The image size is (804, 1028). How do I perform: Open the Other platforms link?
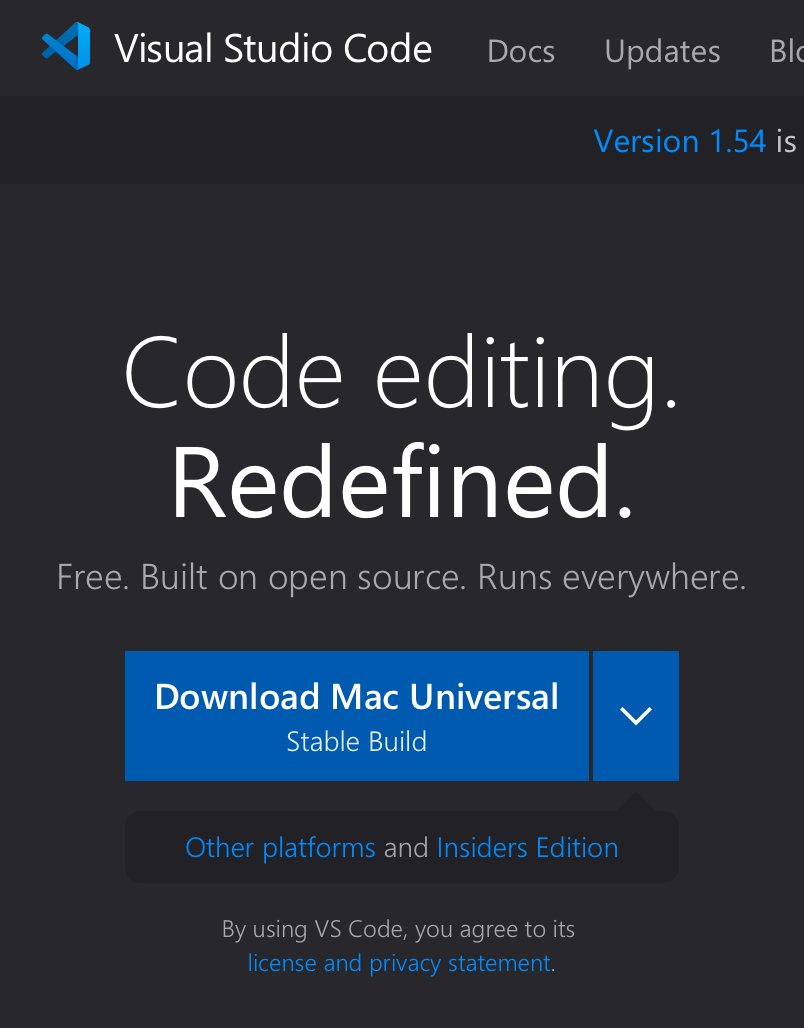[280, 848]
